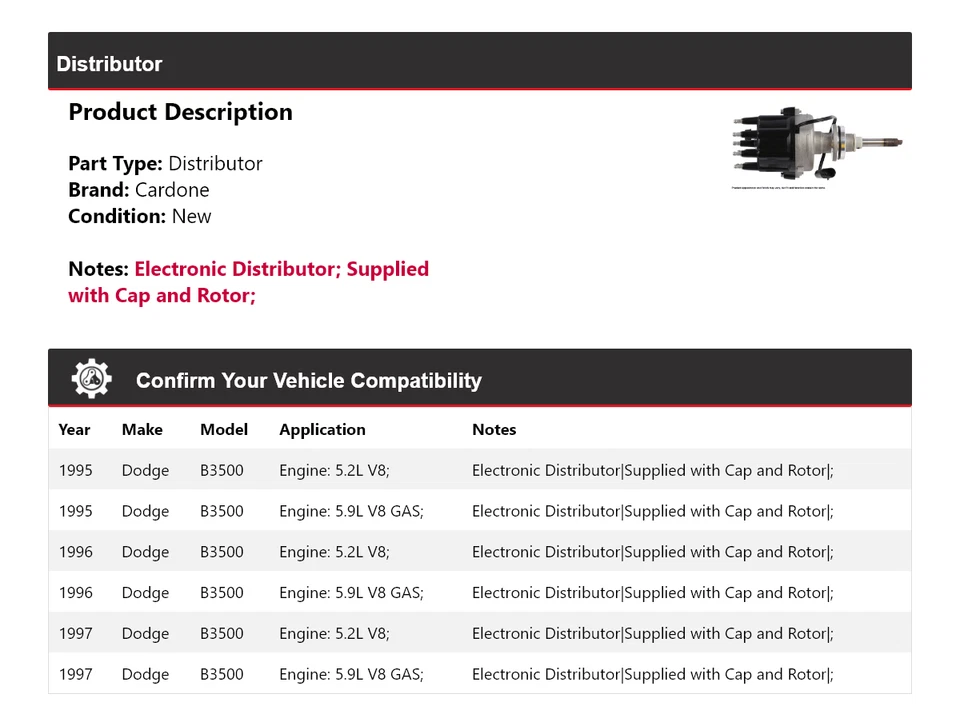Screen dimensions: 960x726
Task: Select the Model column header
Action: coord(224,430)
